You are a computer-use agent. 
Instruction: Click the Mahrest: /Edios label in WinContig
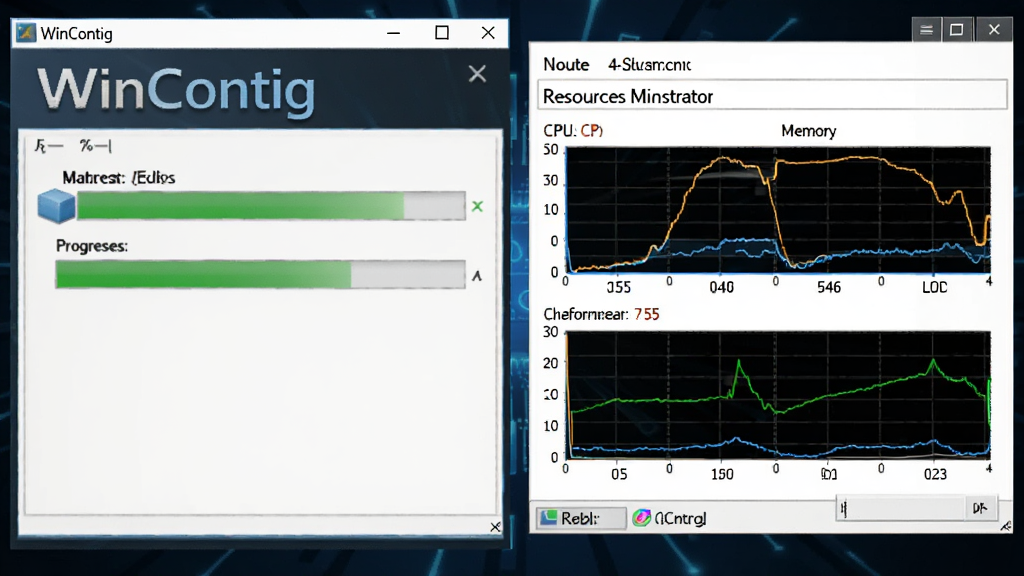tap(119, 178)
